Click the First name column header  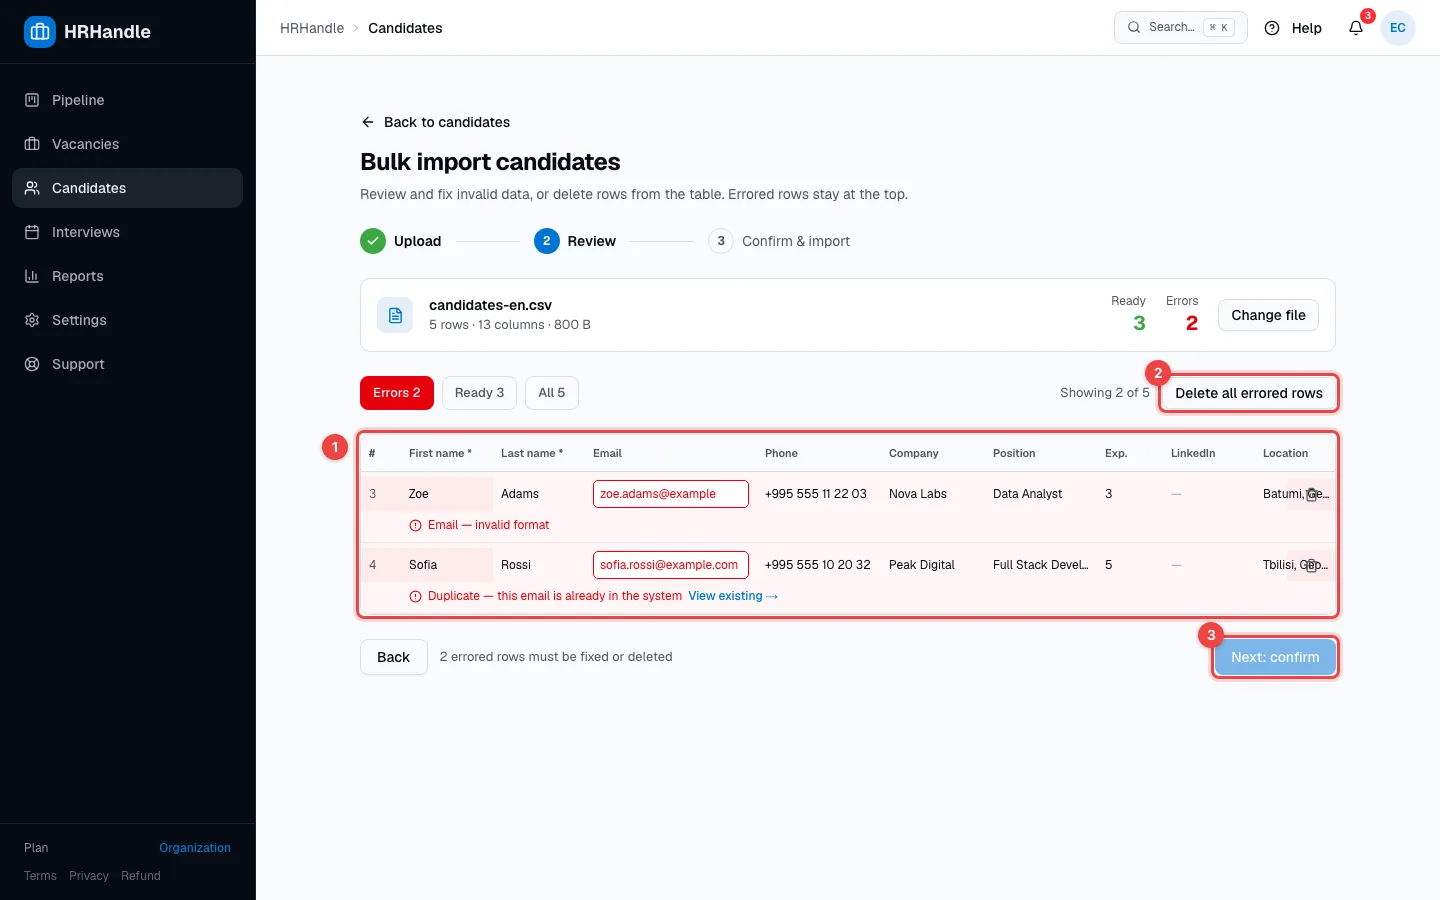[440, 453]
